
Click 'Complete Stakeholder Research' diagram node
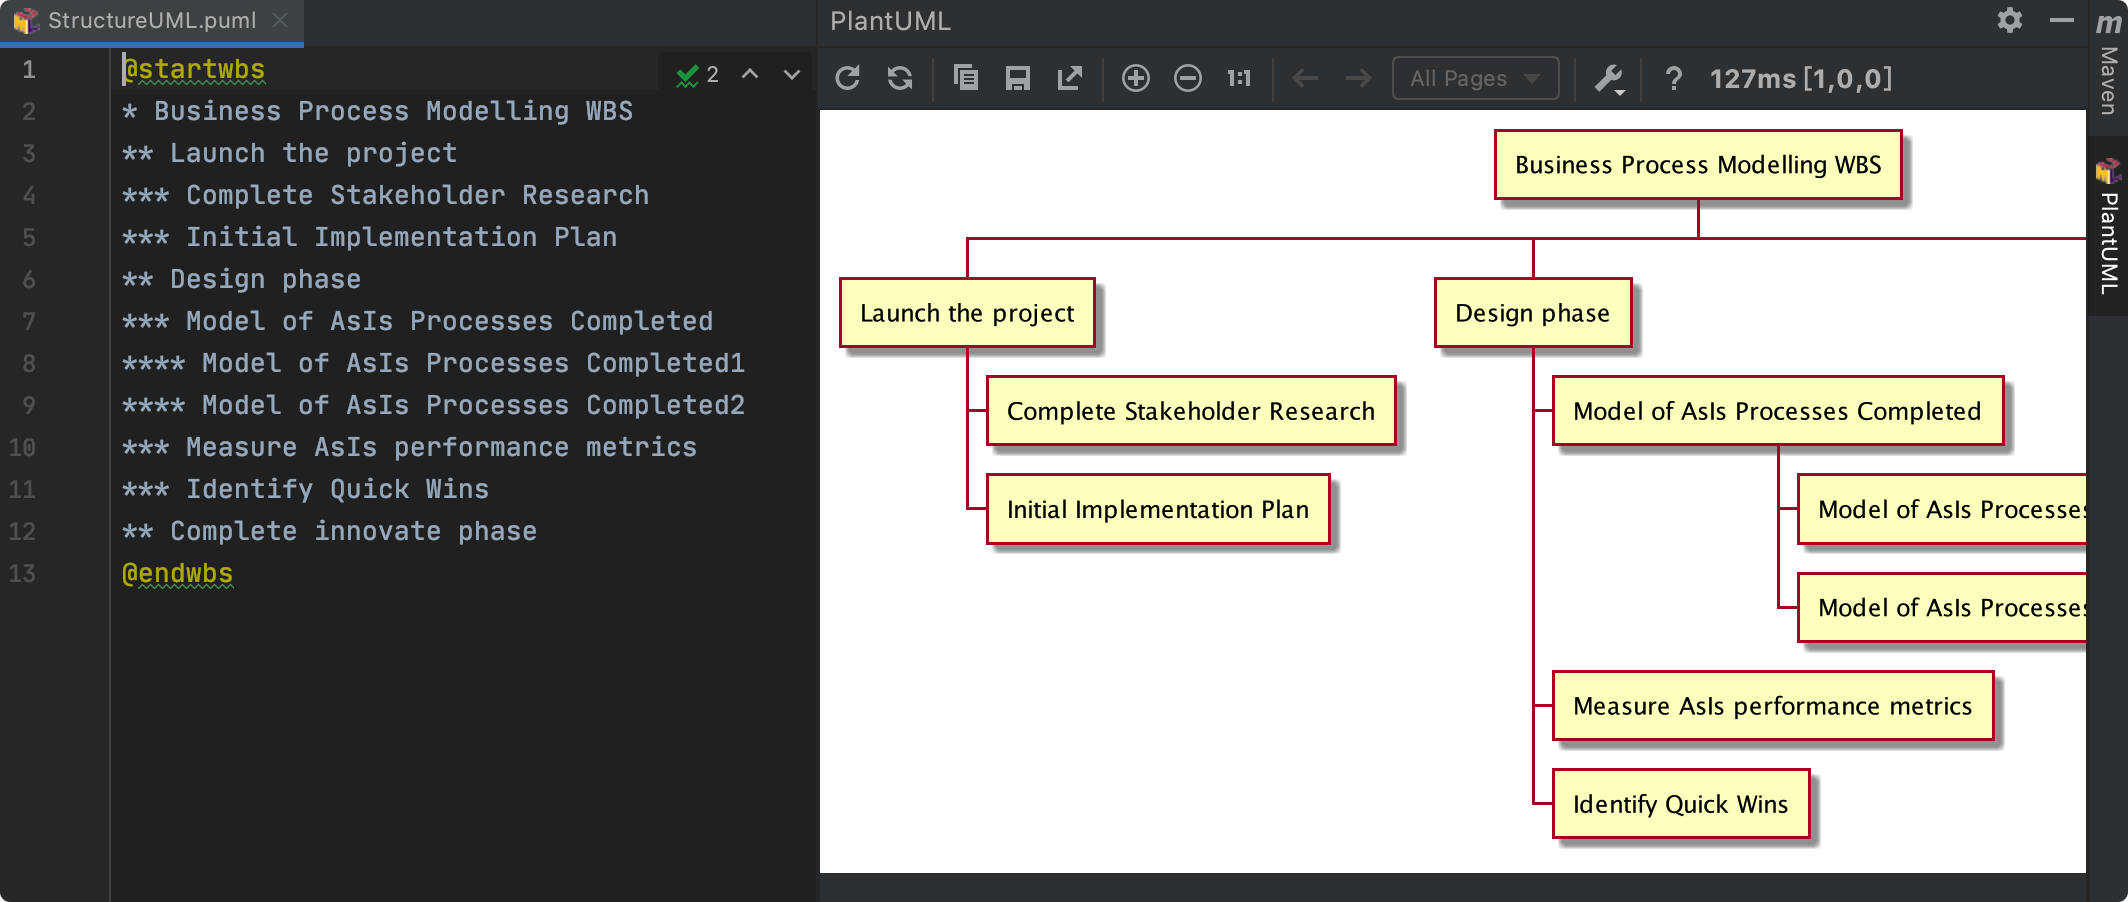pyautogui.click(x=1191, y=411)
